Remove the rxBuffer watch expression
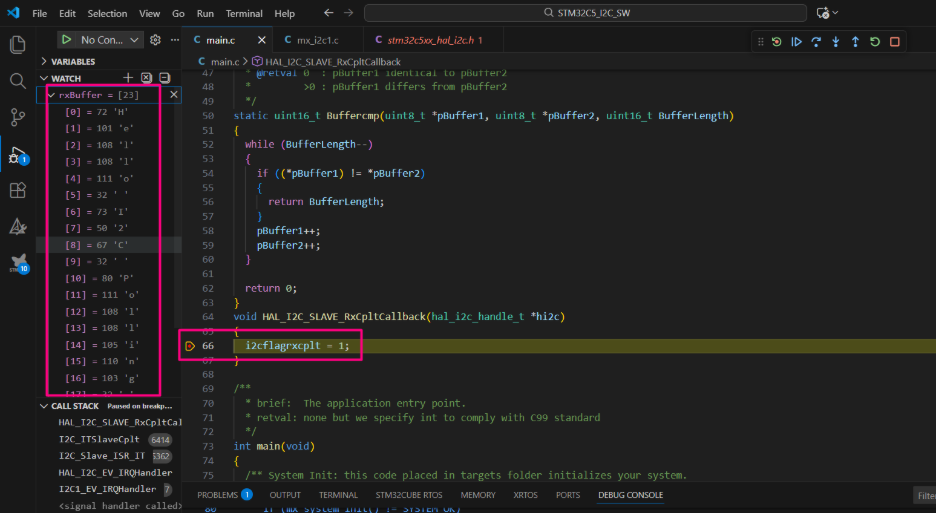Image resolution: width=936 pixels, height=513 pixels. point(173,95)
